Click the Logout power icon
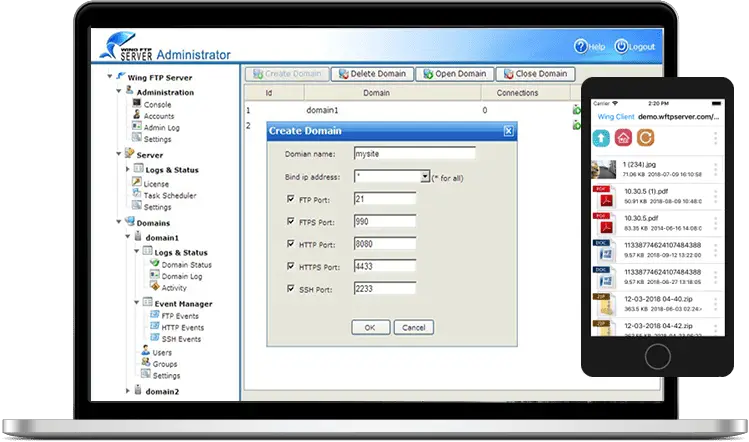749x442 pixels. [x=621, y=46]
